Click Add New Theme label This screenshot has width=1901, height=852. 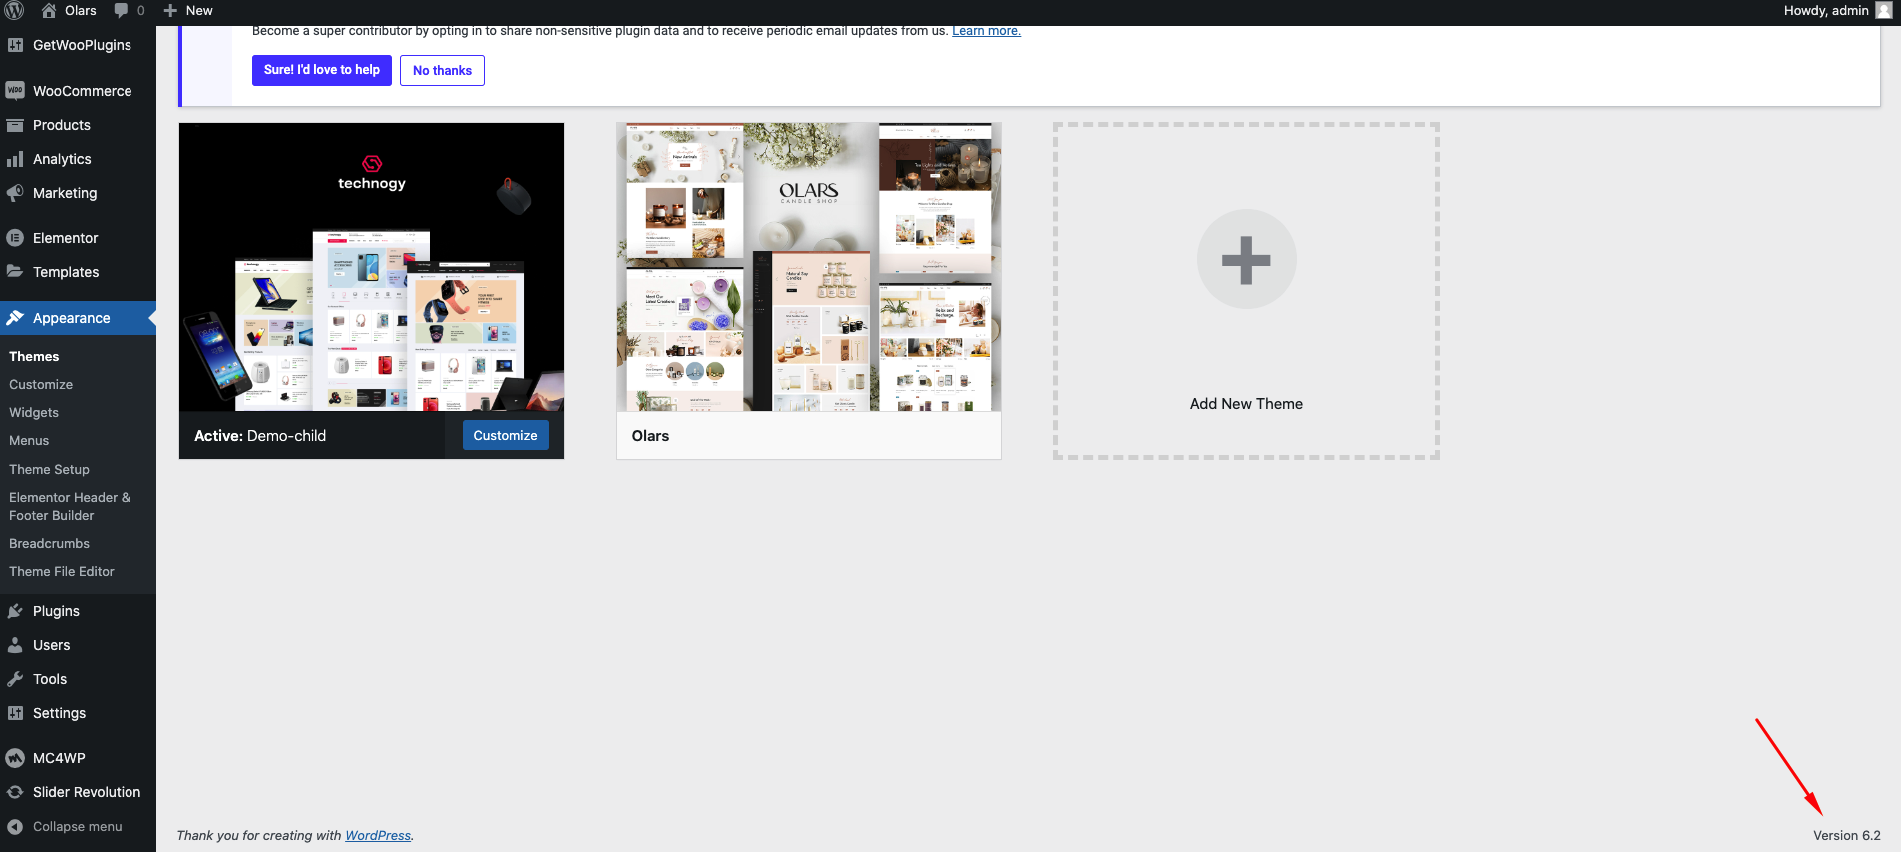[x=1246, y=404]
